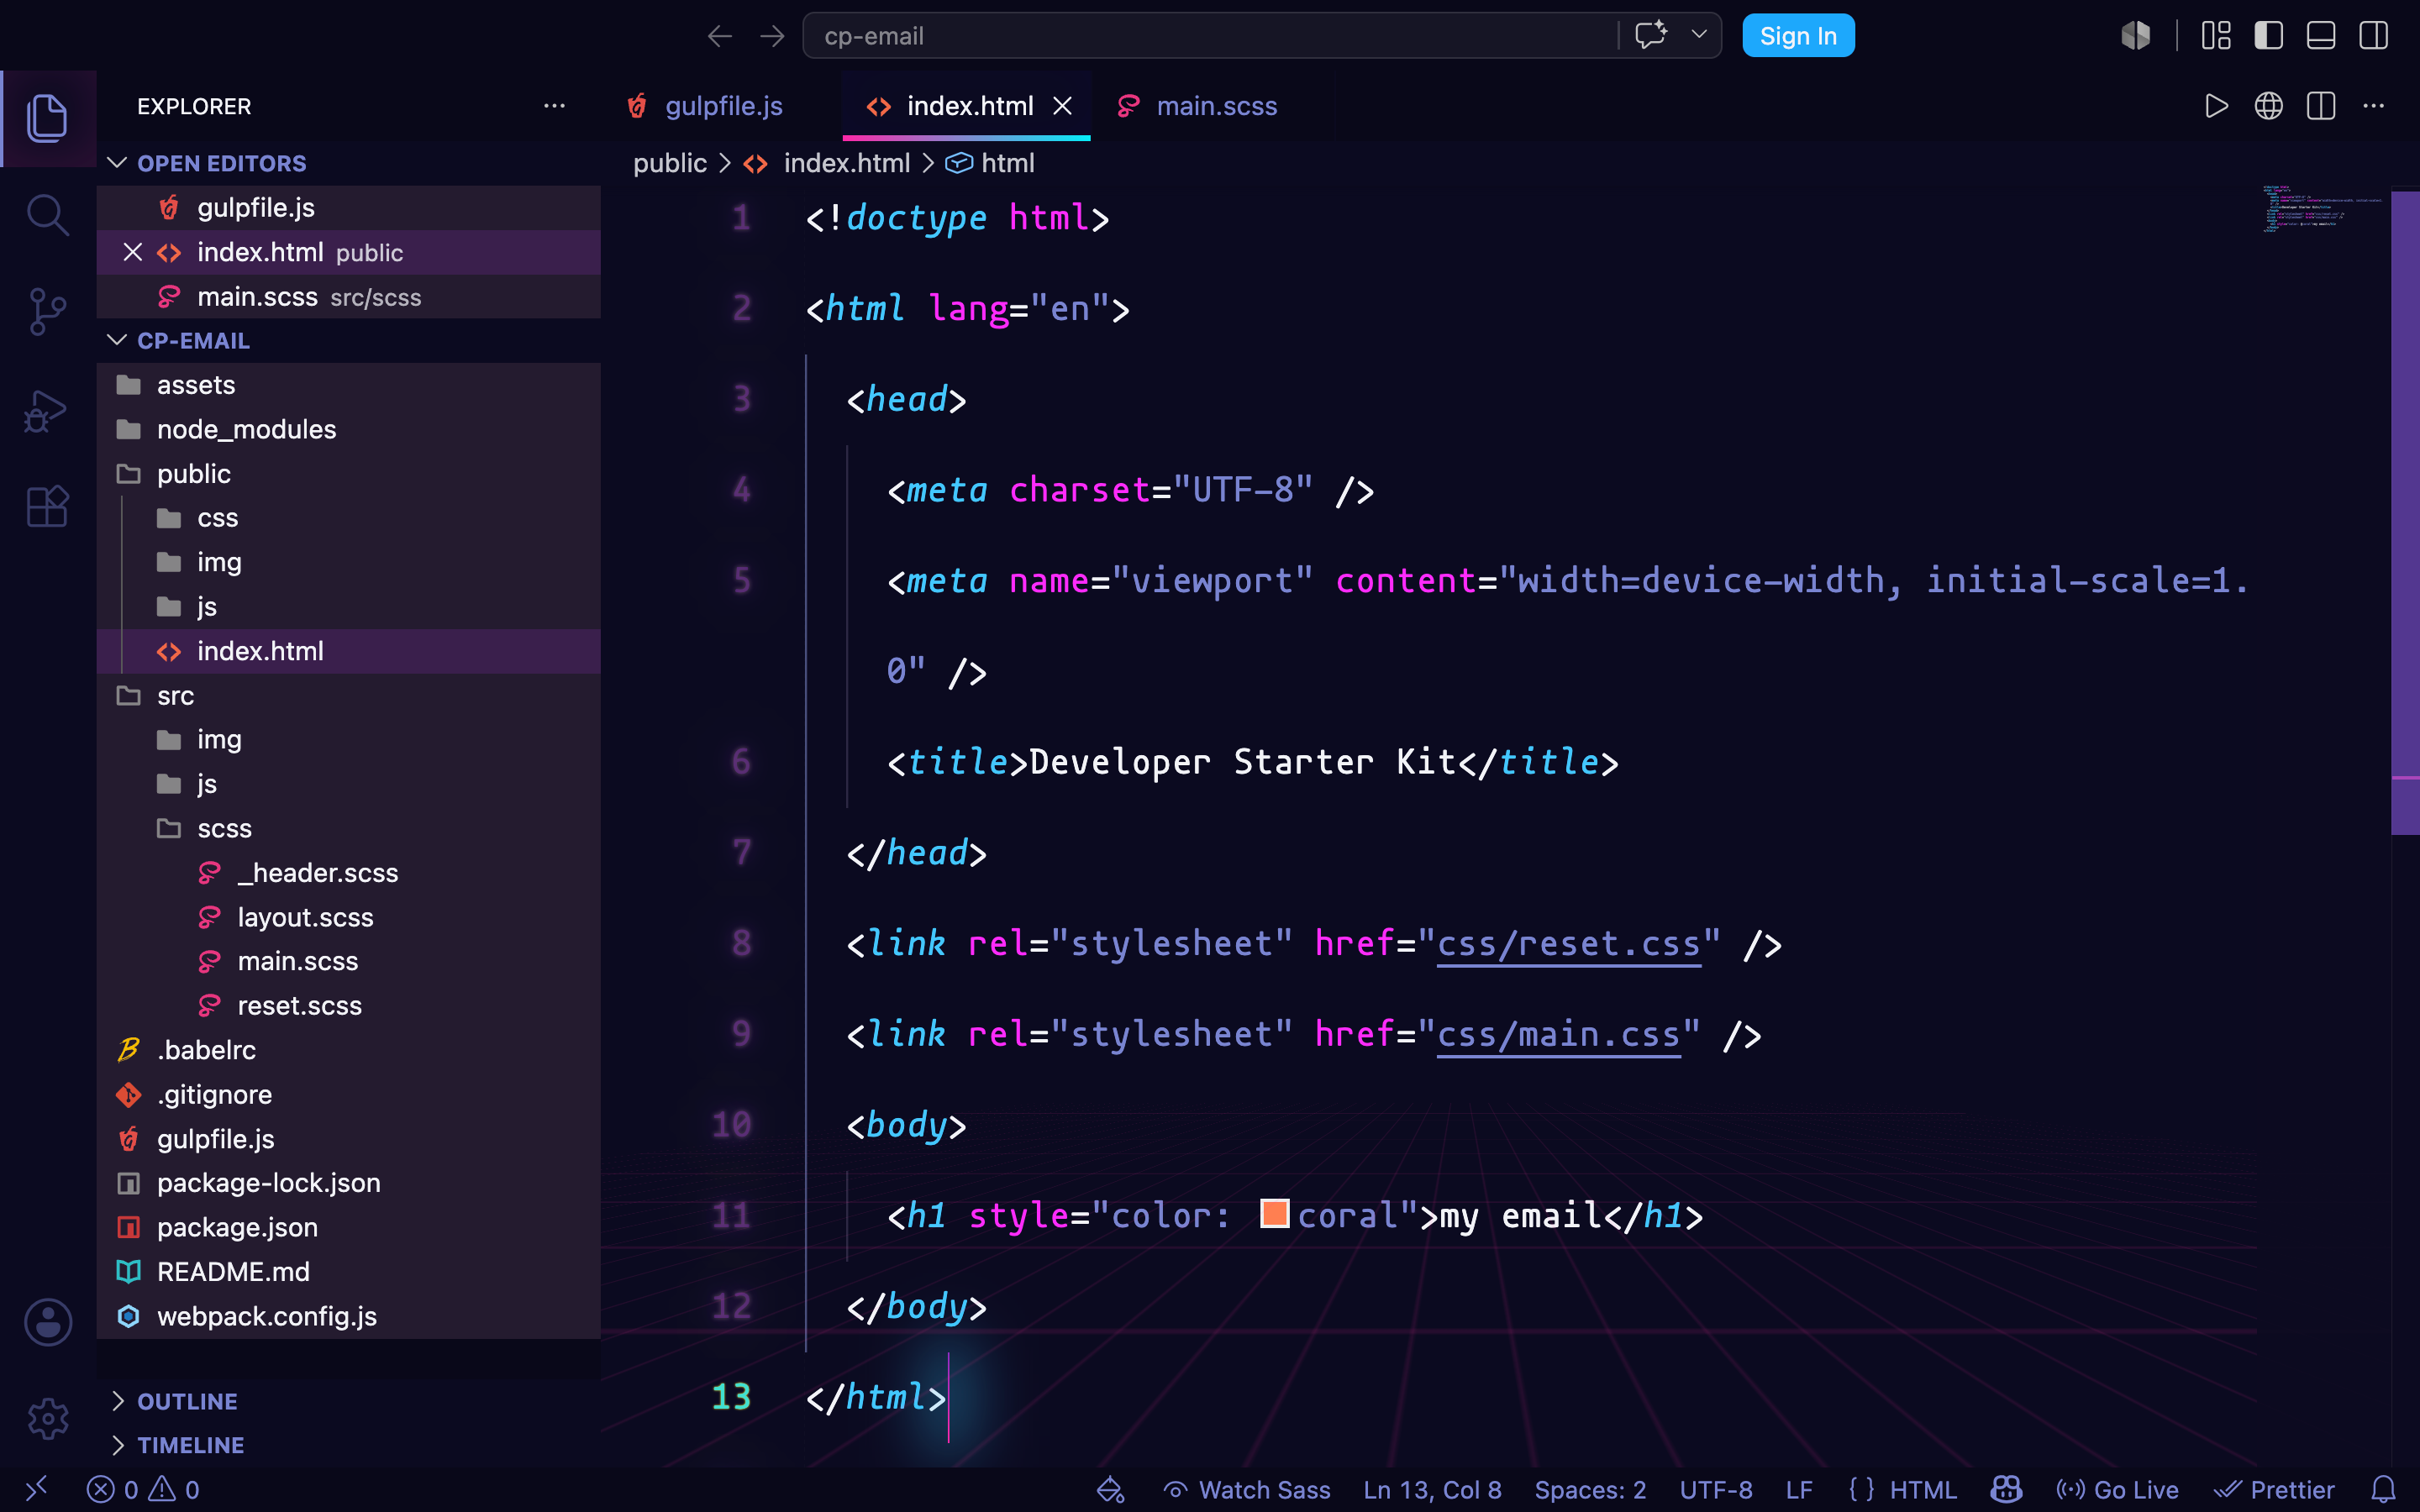Collapse the scss folder under src
This screenshot has width=2420, height=1512.
pos(348,828)
